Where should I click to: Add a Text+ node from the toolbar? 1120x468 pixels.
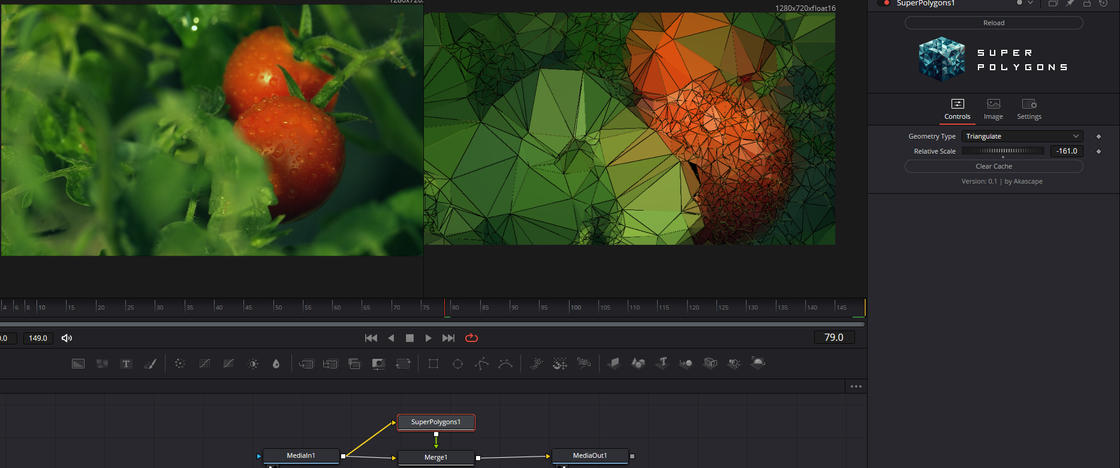point(127,364)
